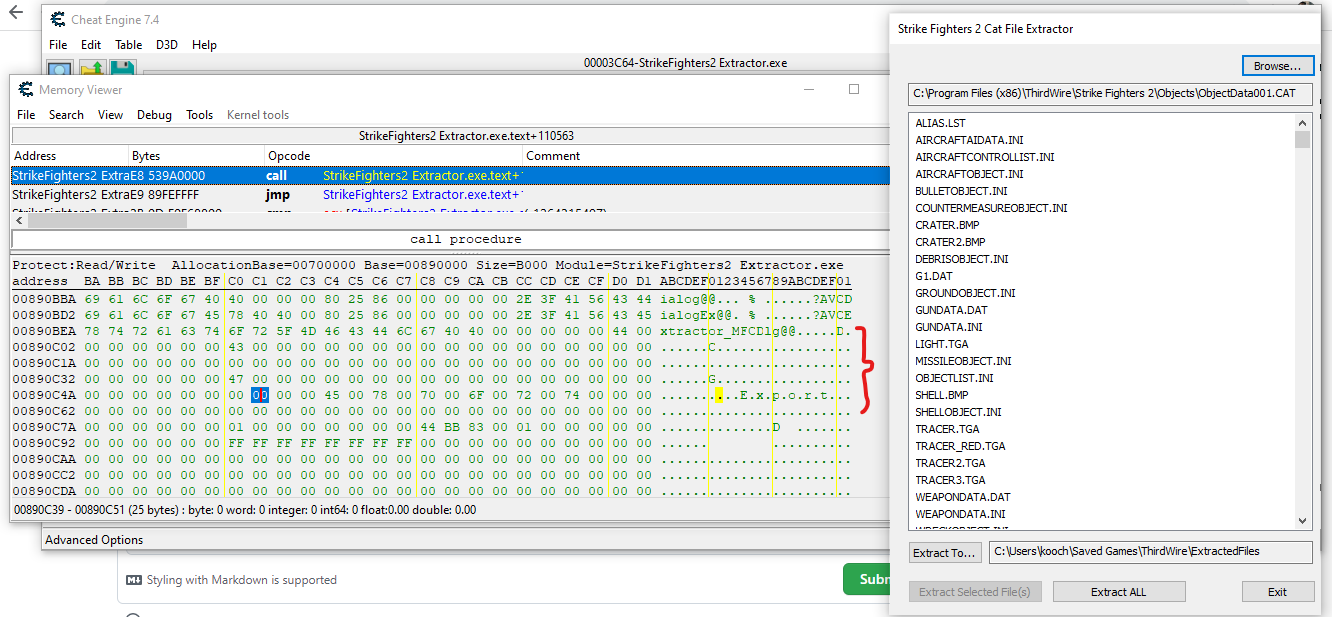This screenshot has width=1332, height=617.
Task: Open the Search menu in Memory Viewer
Action: tap(66, 115)
